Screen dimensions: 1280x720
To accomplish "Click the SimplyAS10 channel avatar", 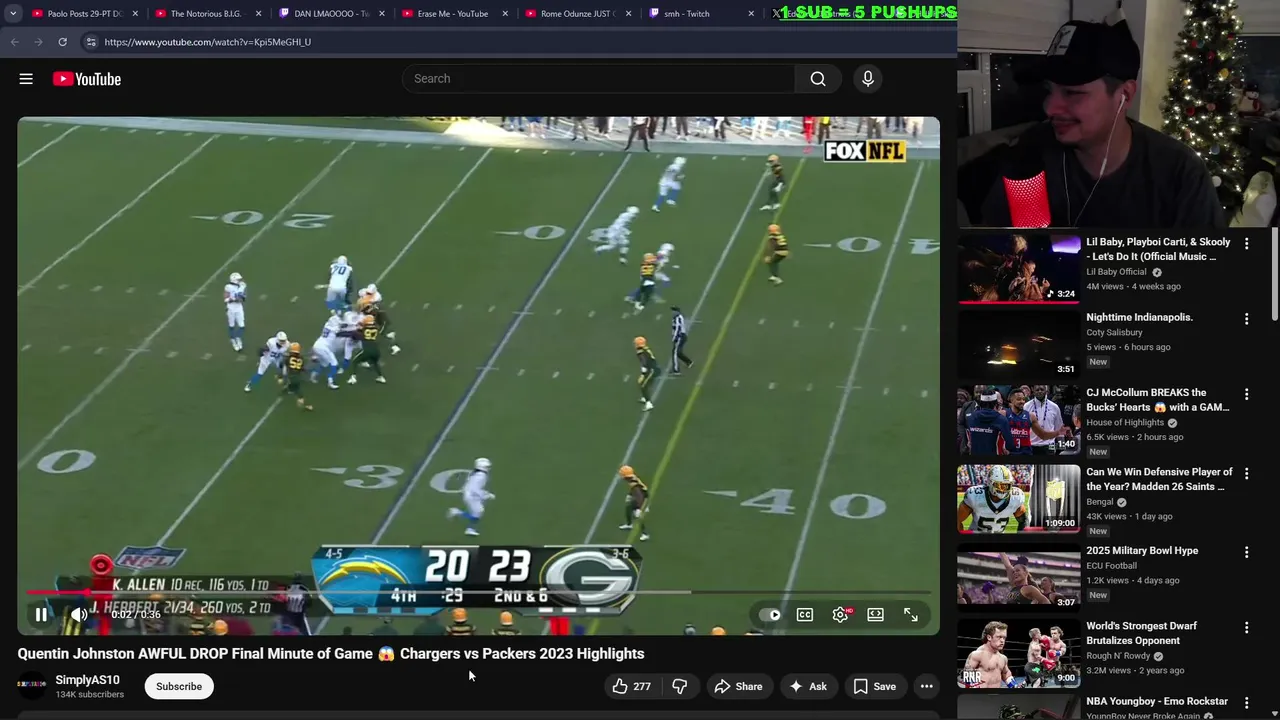I will (x=31, y=686).
